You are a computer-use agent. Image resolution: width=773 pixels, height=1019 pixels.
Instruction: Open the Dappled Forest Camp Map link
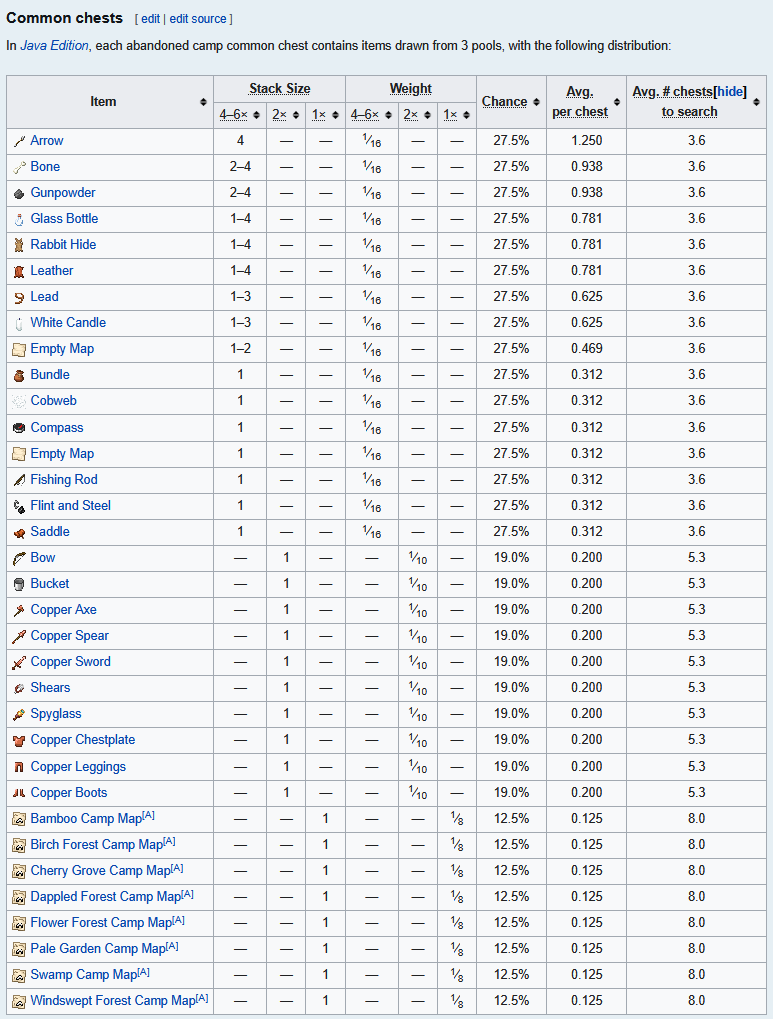click(x=105, y=897)
